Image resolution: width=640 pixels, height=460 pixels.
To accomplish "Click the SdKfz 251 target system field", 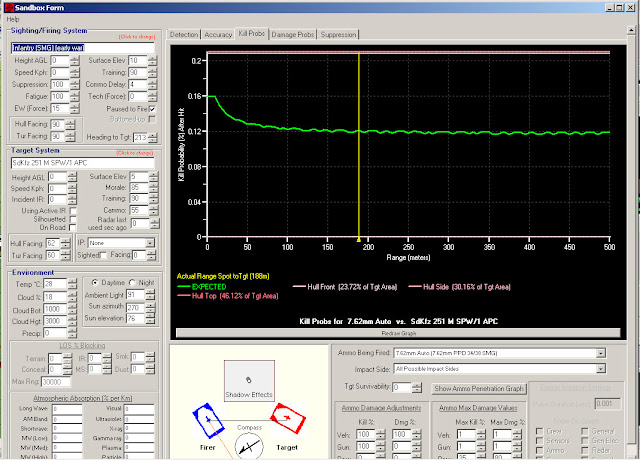I will click(x=83, y=162).
